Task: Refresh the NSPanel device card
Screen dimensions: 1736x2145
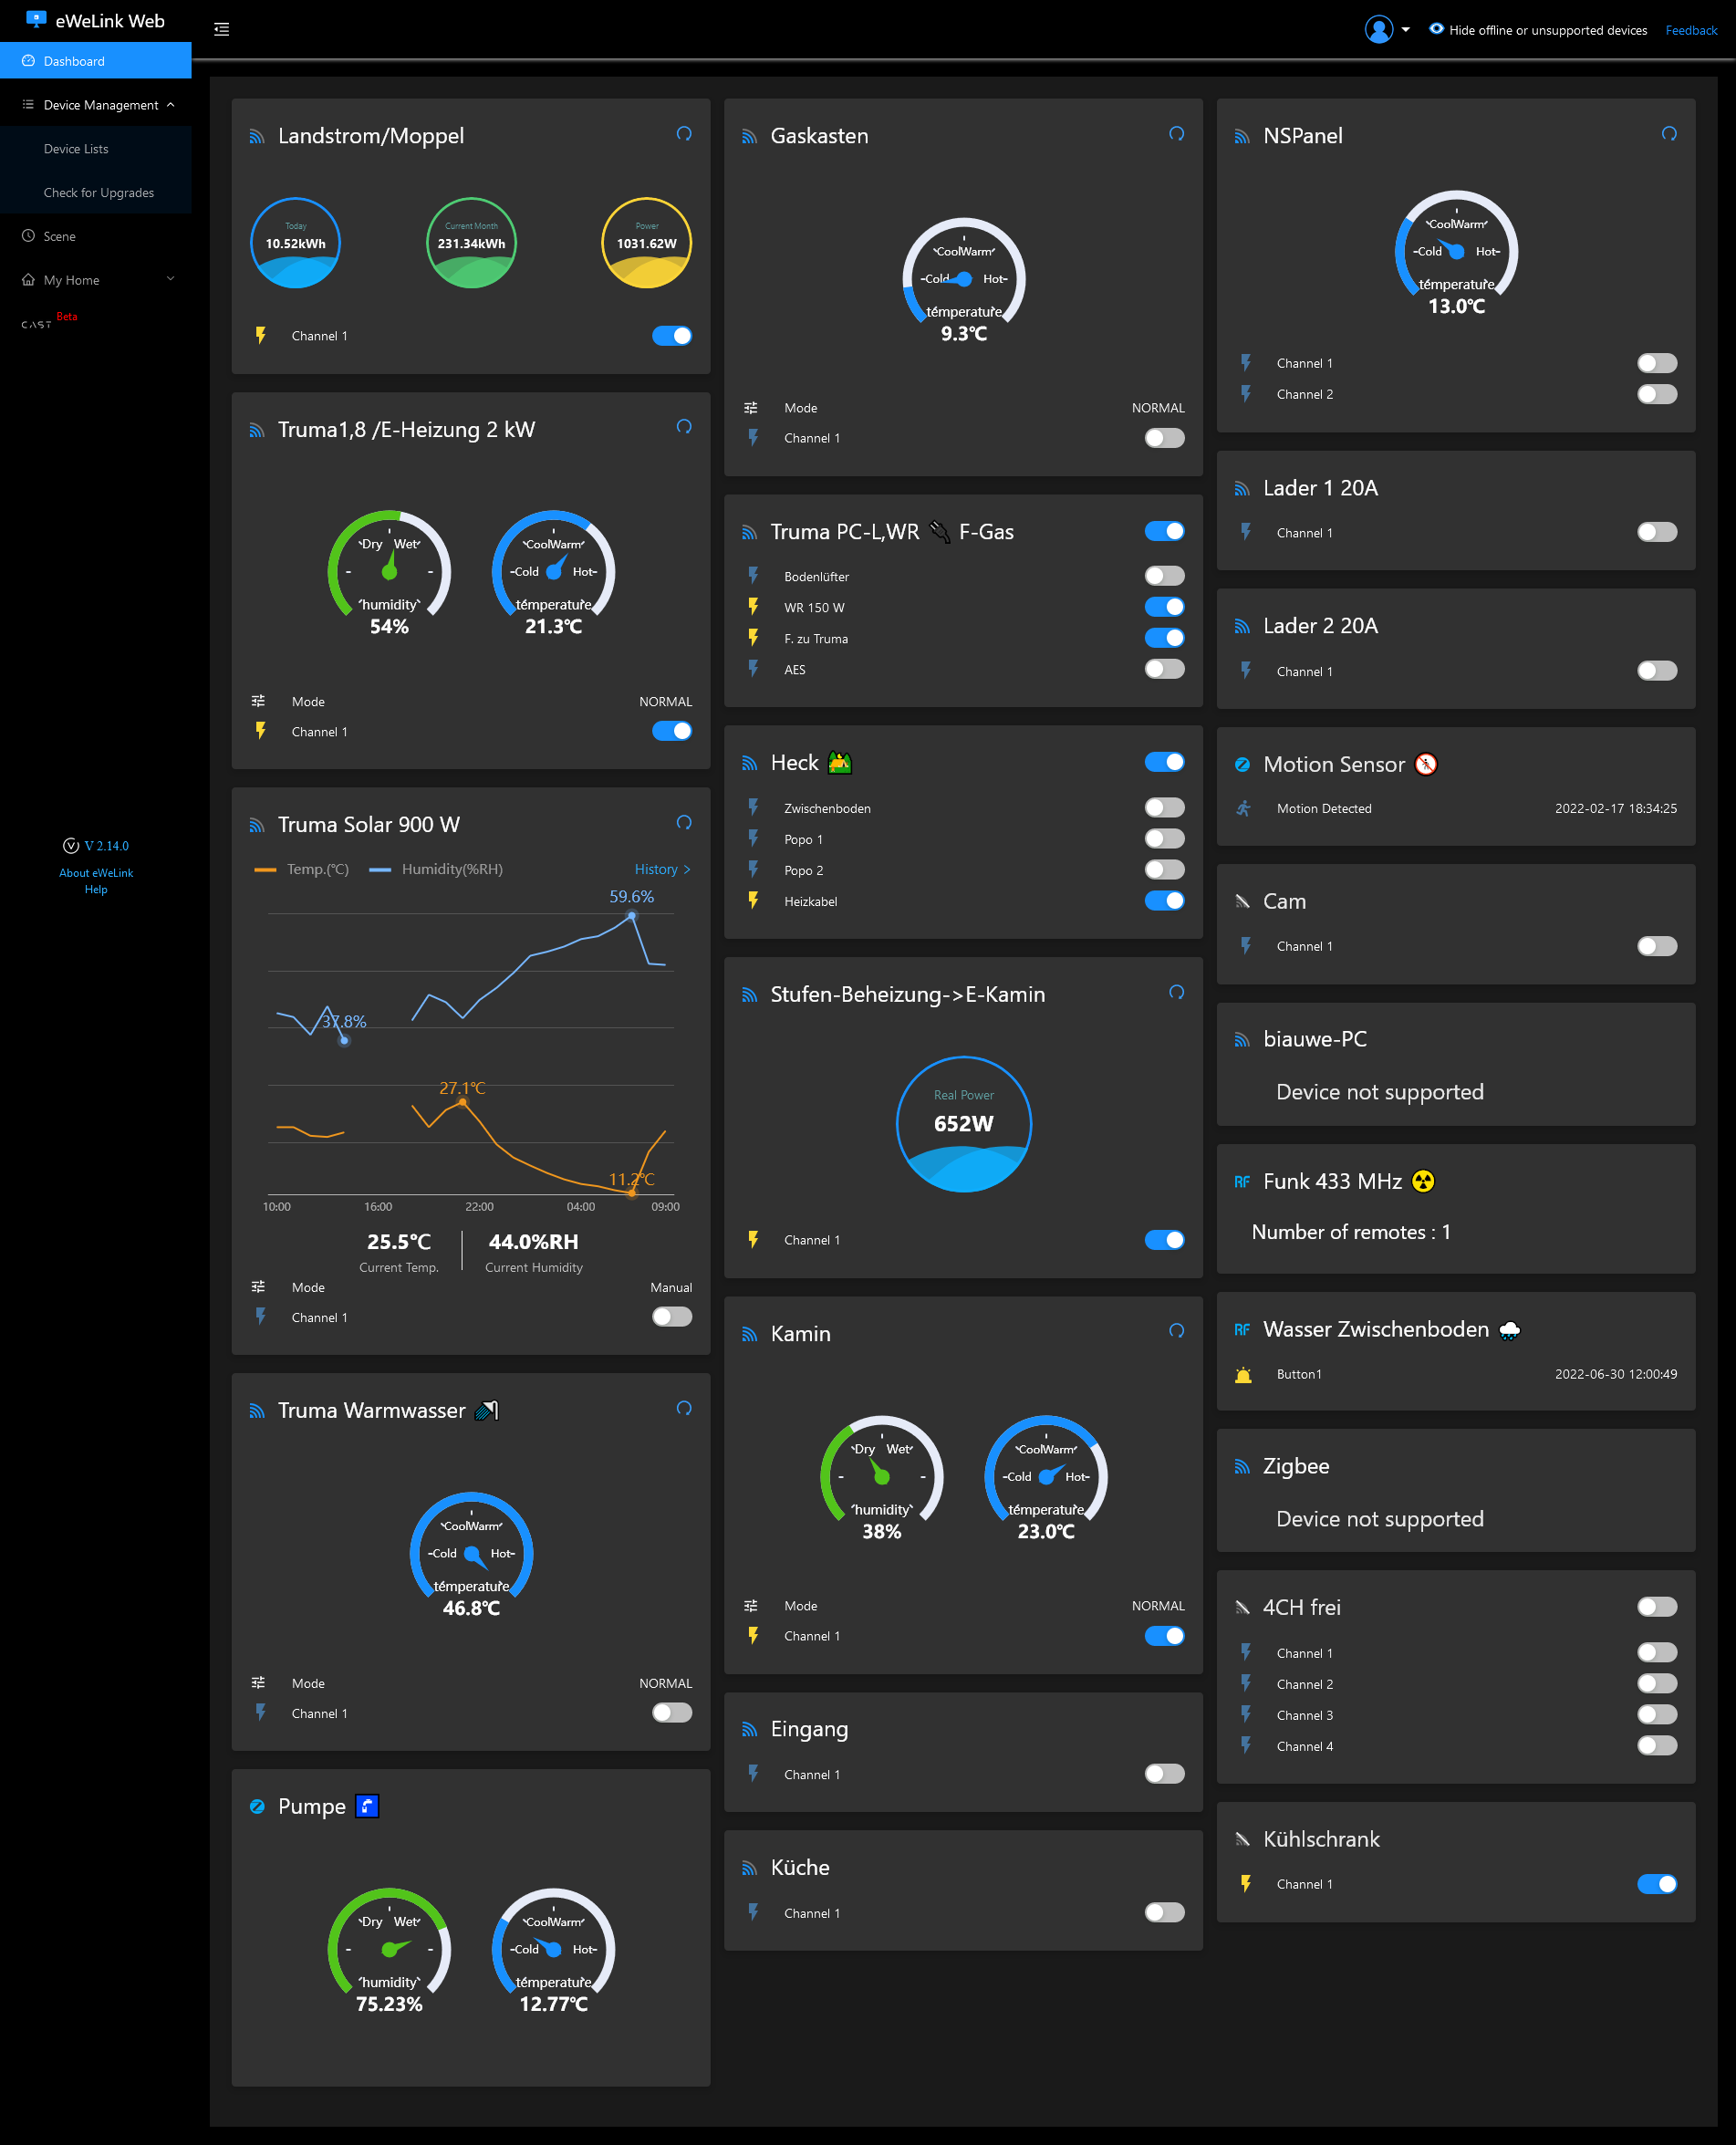Action: pos(1669,134)
